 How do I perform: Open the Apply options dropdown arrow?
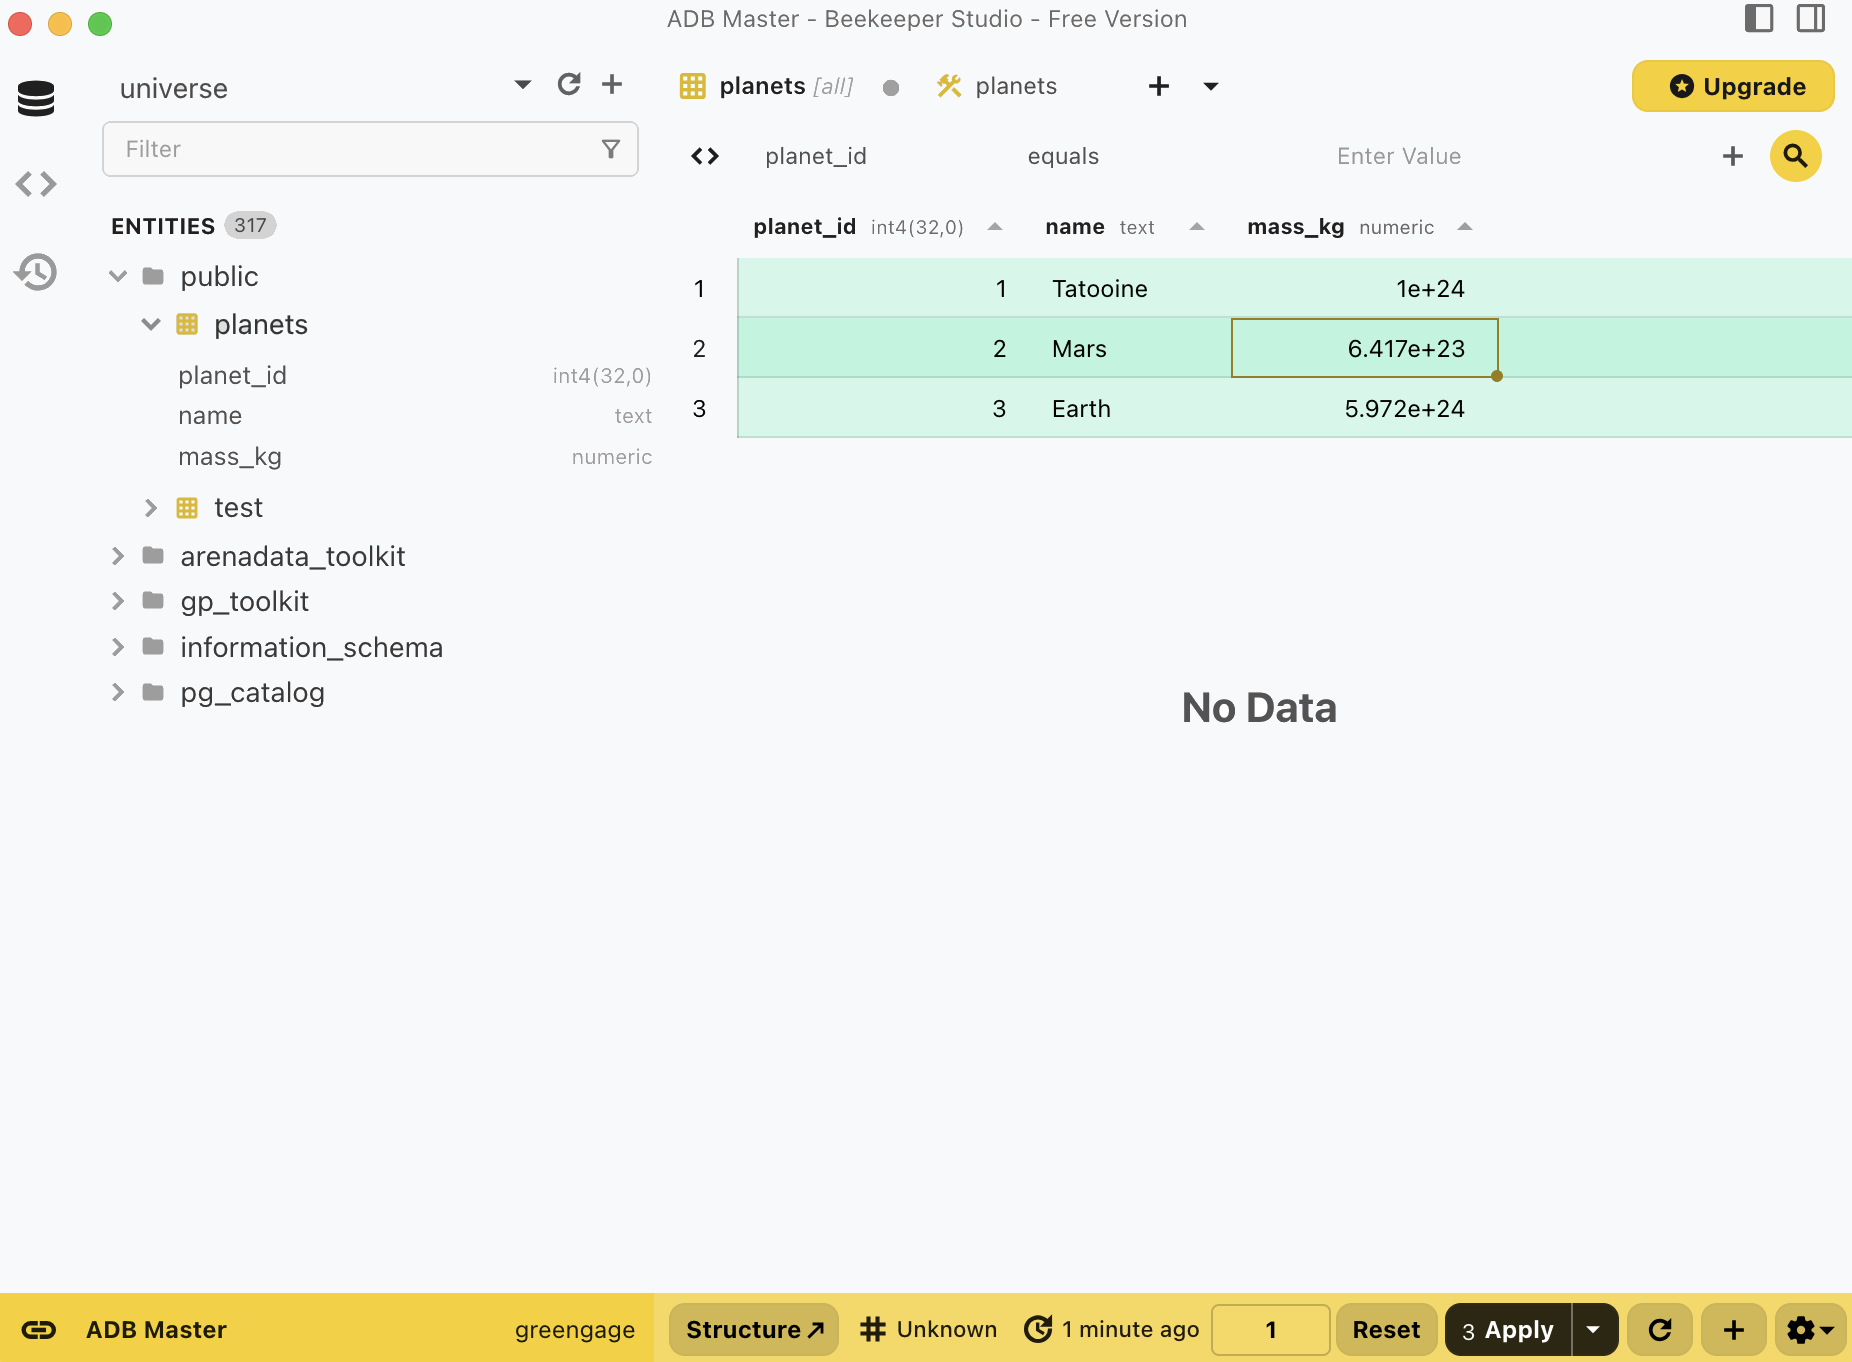pyautogui.click(x=1594, y=1329)
